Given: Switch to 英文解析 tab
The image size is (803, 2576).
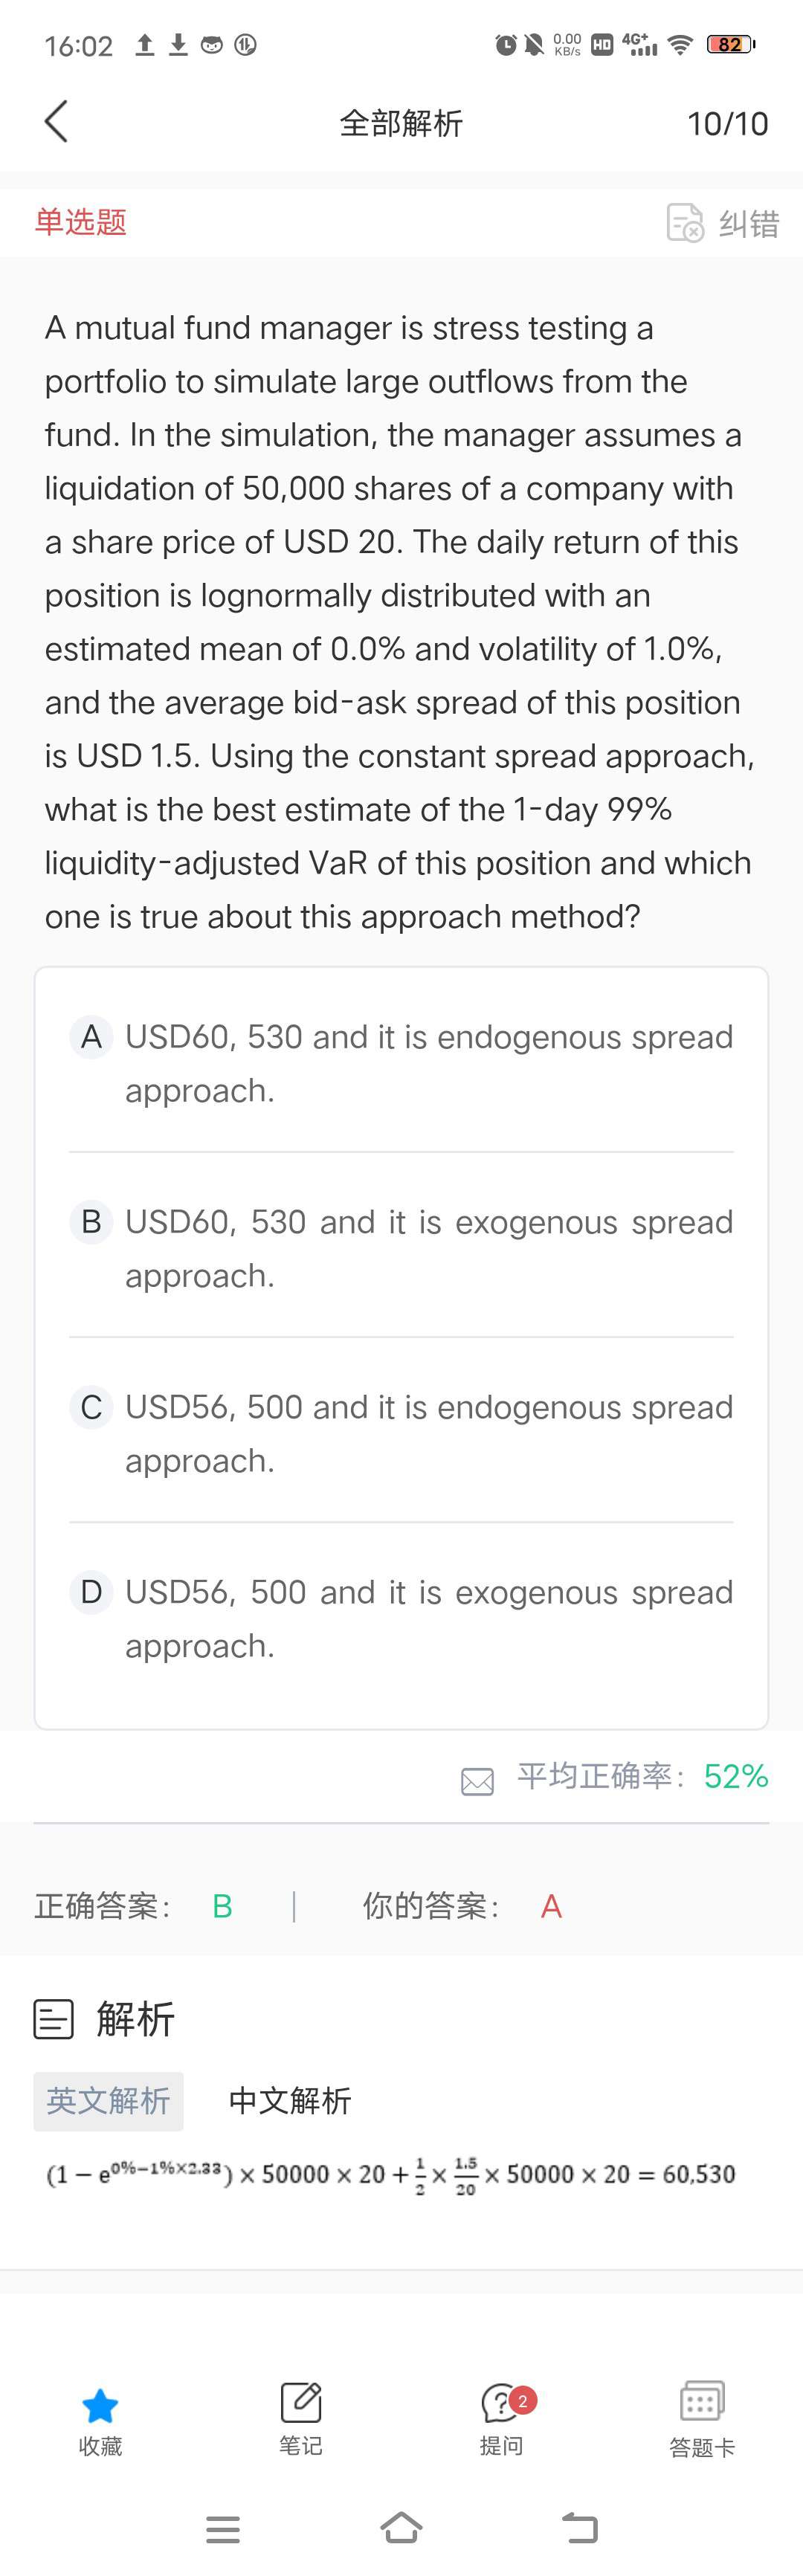Looking at the screenshot, I should pos(108,2101).
